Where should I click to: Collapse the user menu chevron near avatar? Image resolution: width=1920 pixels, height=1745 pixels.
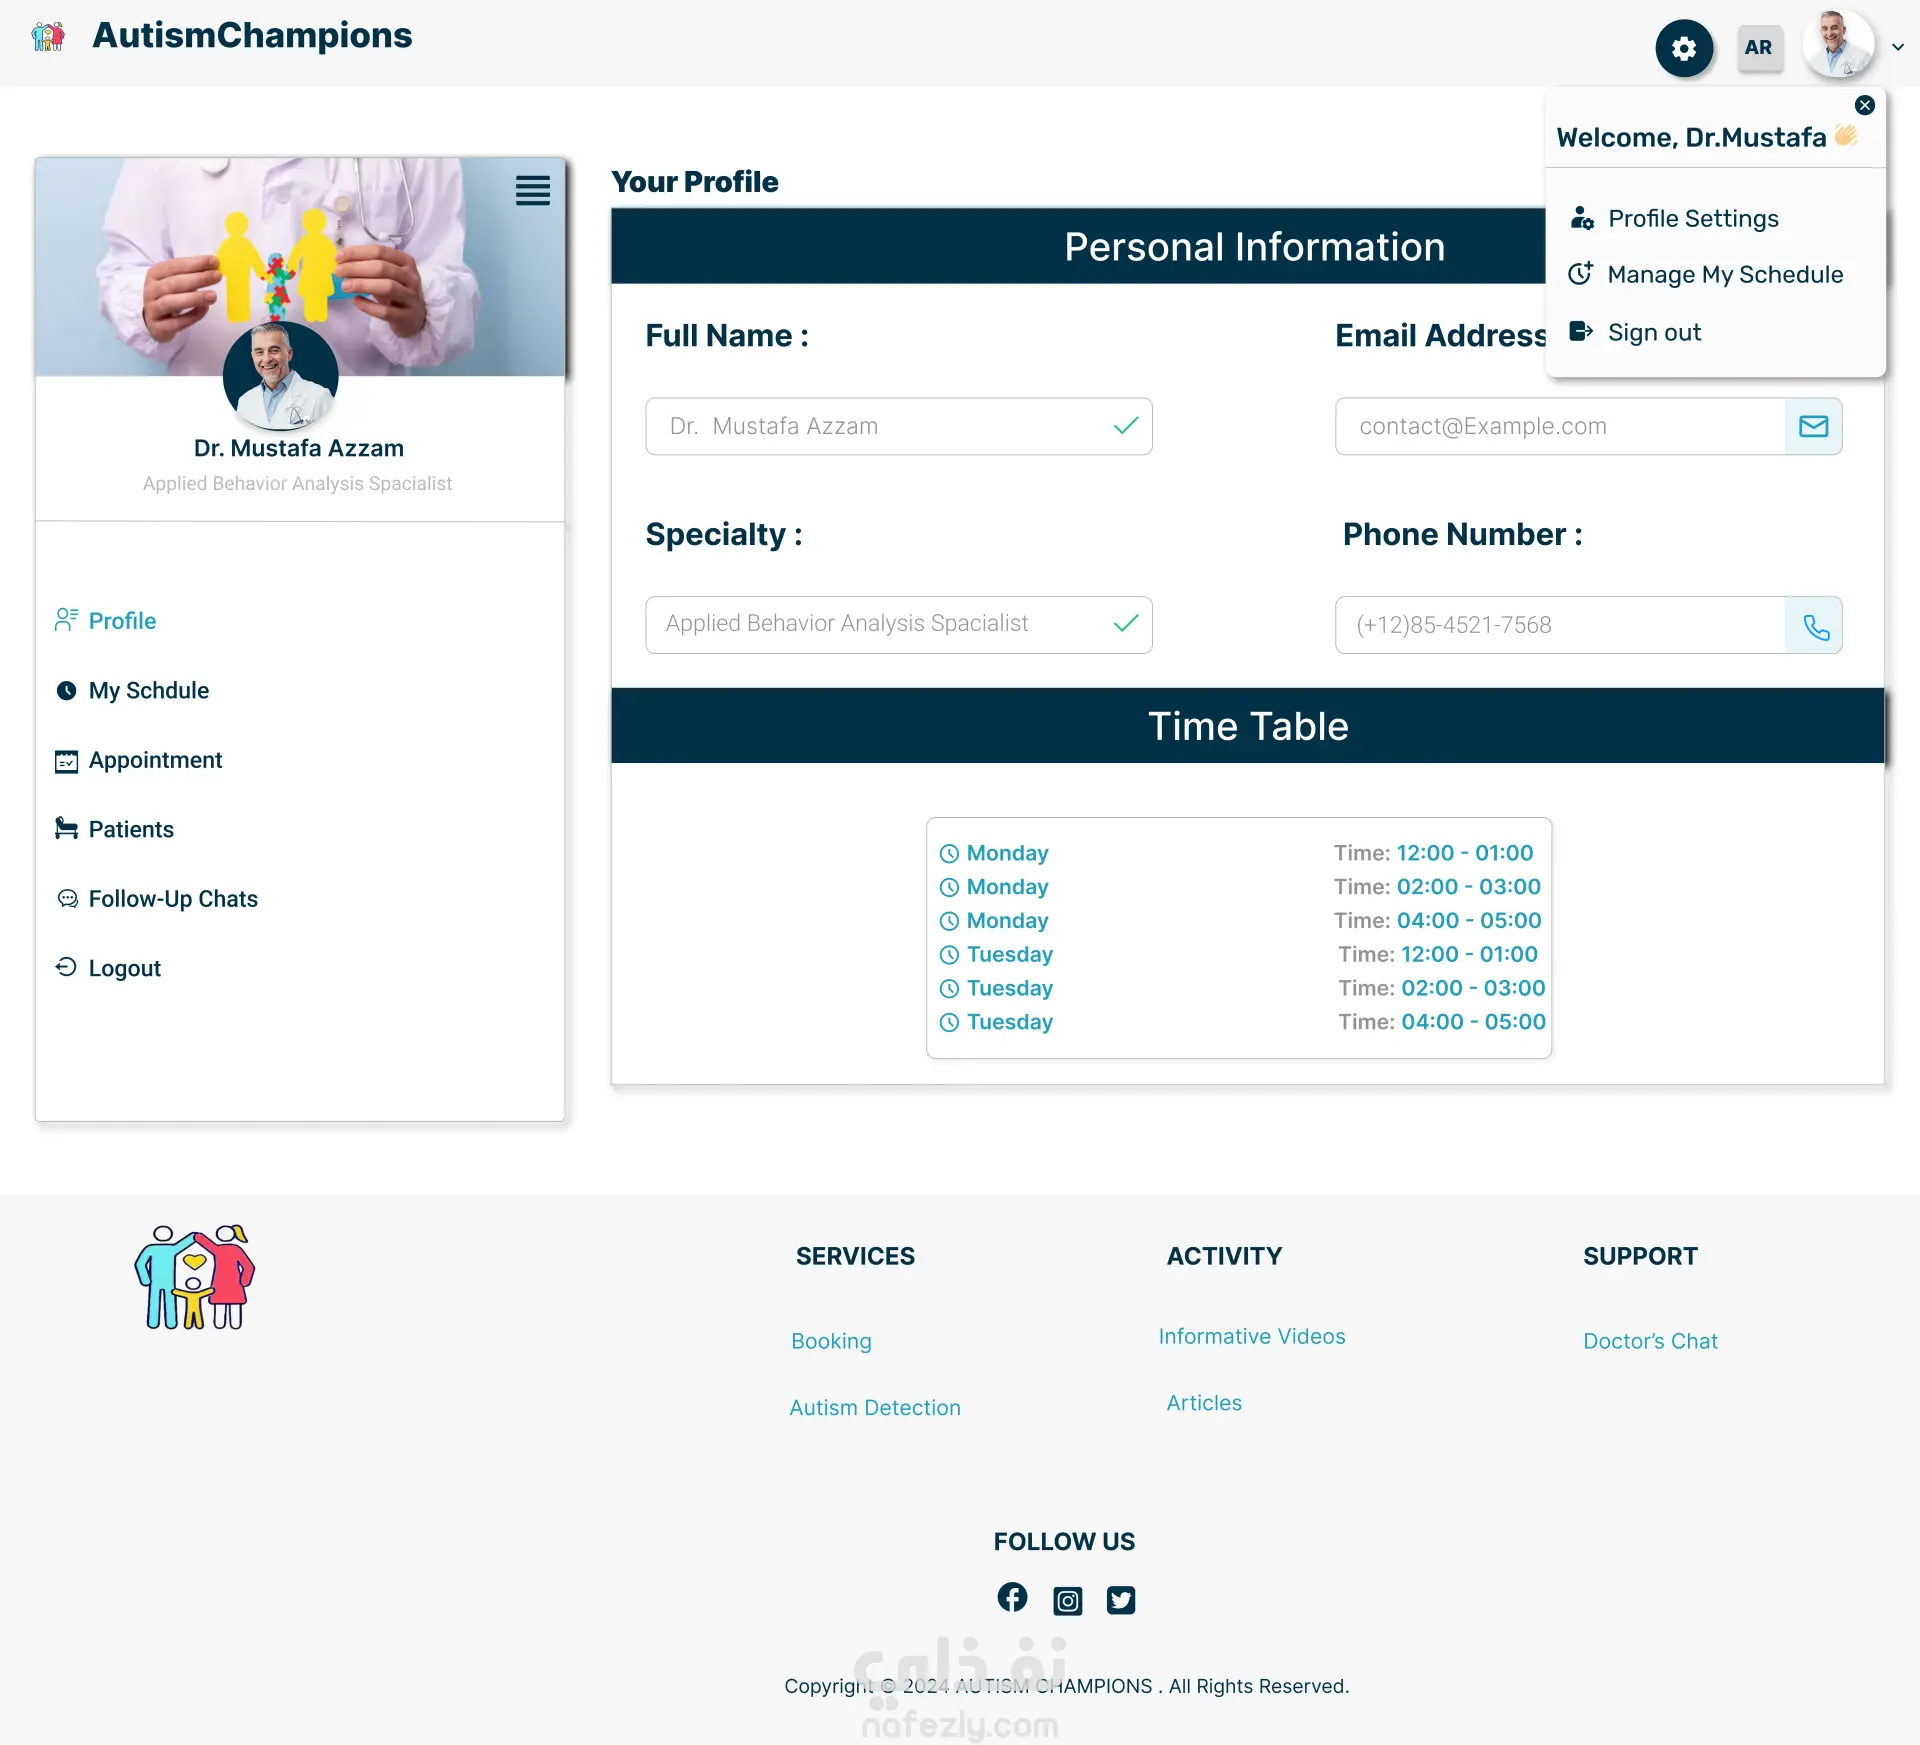(x=1897, y=47)
